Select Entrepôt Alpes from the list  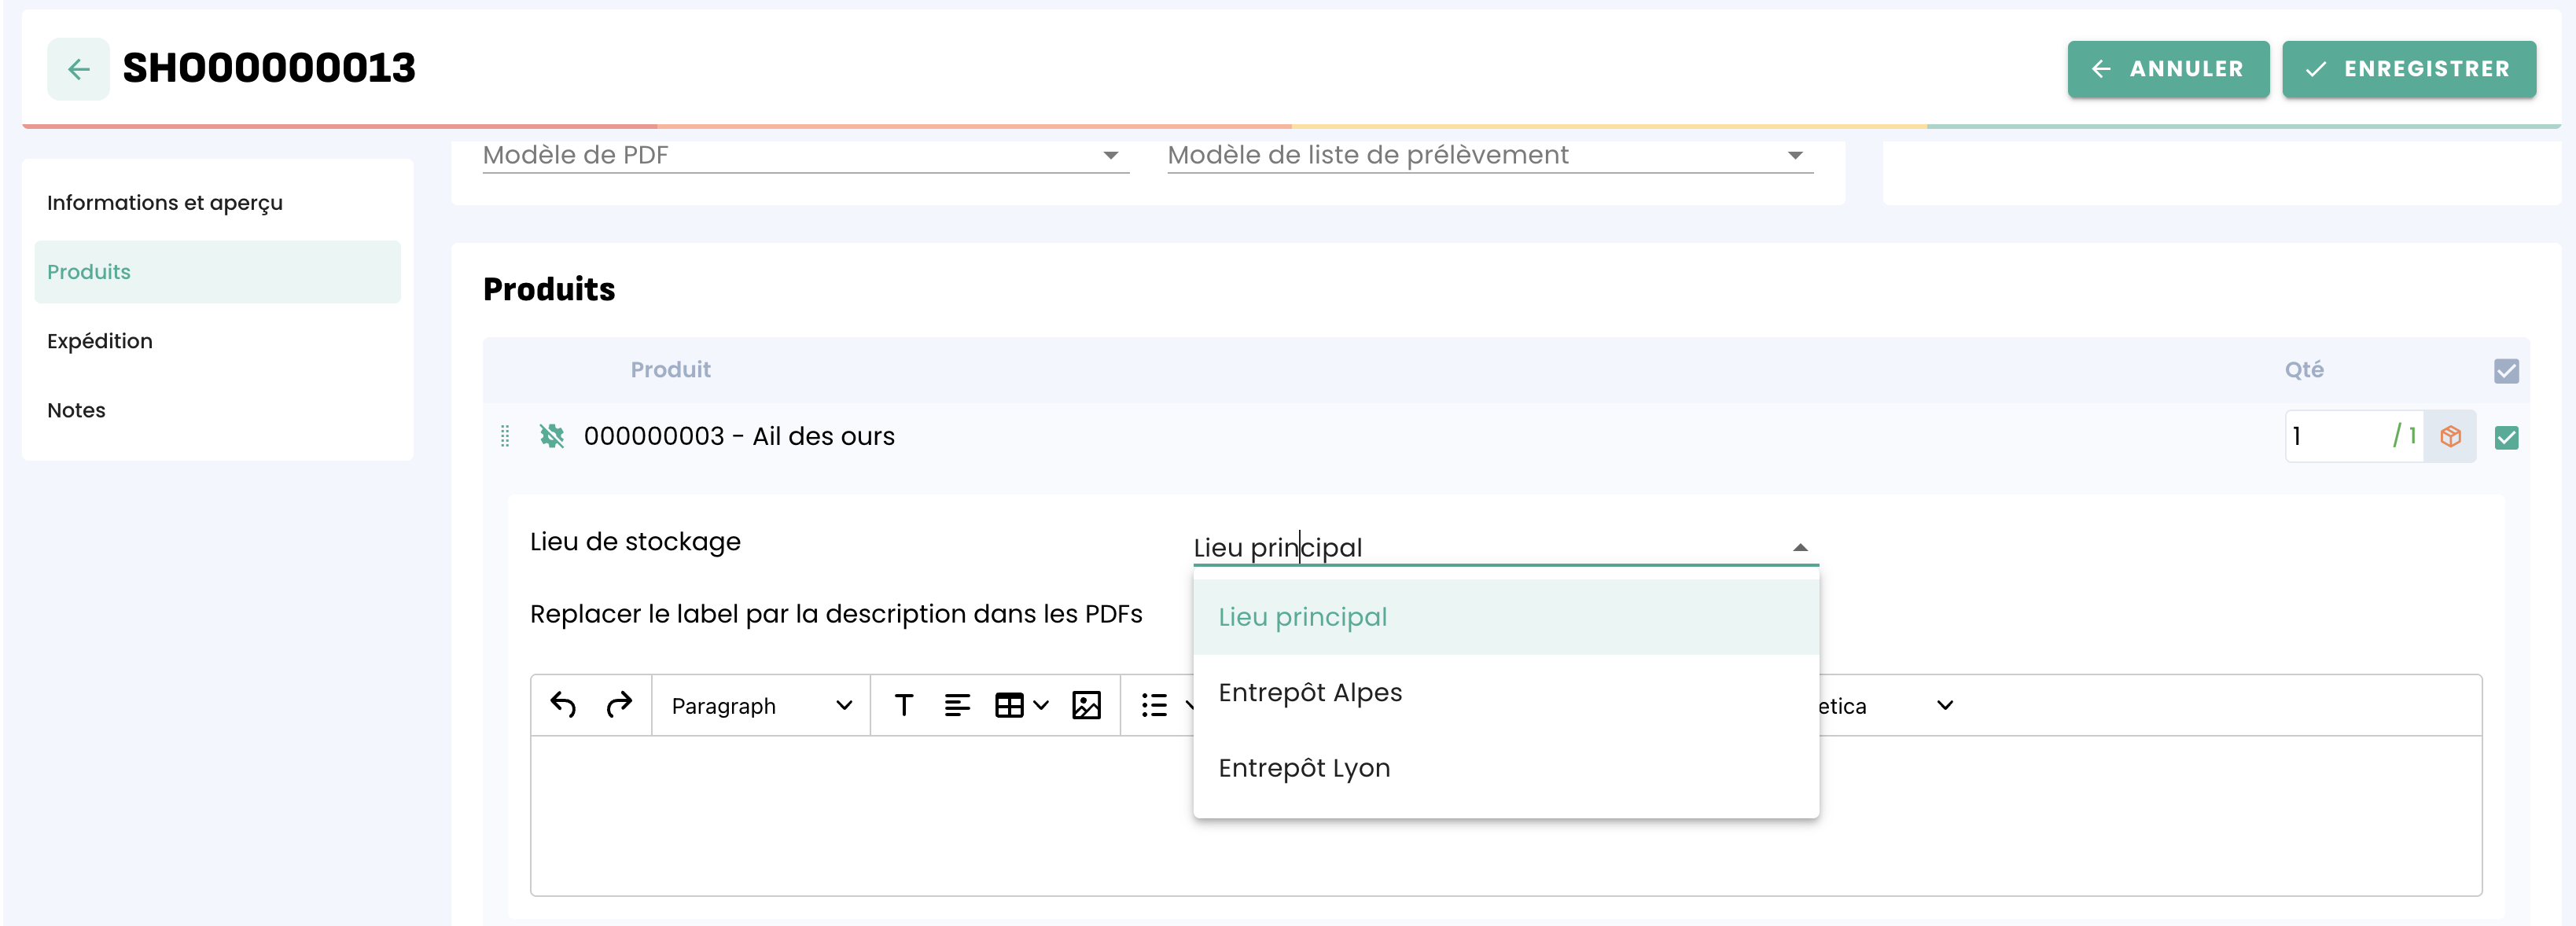point(1310,692)
